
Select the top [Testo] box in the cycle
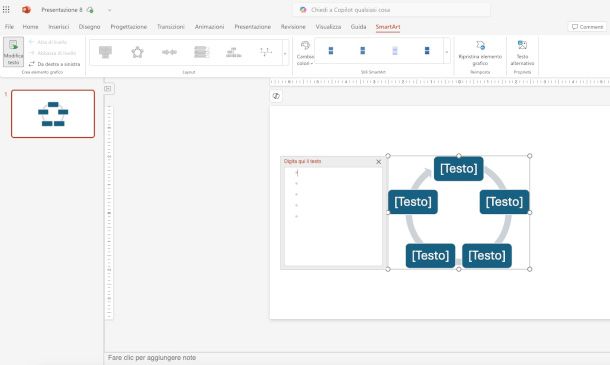[459, 168]
